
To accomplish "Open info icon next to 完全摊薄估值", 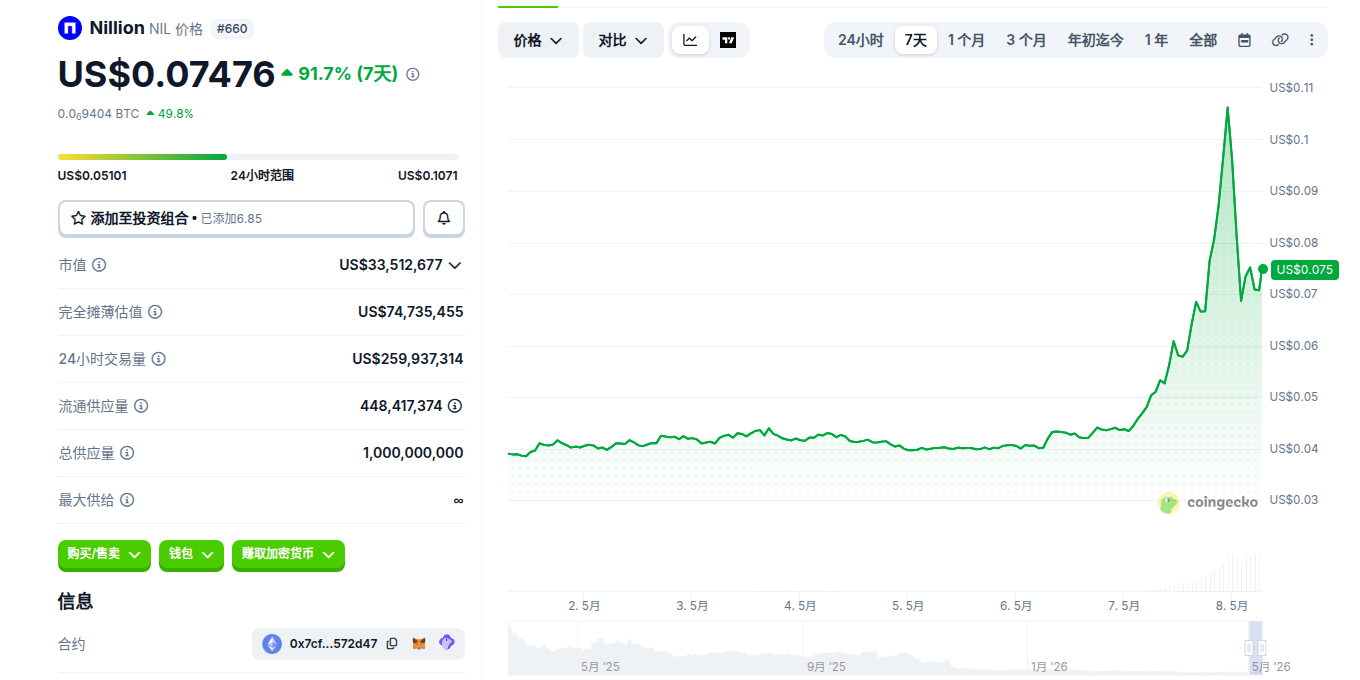I will tap(155, 312).
